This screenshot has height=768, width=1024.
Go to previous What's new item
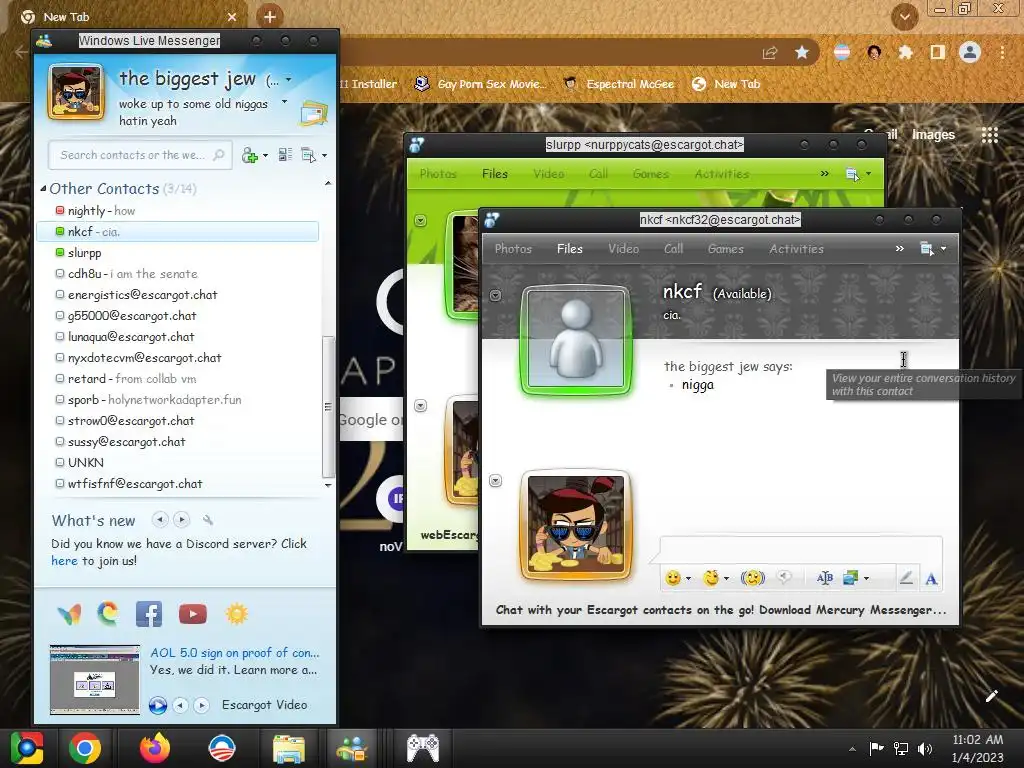click(x=159, y=520)
